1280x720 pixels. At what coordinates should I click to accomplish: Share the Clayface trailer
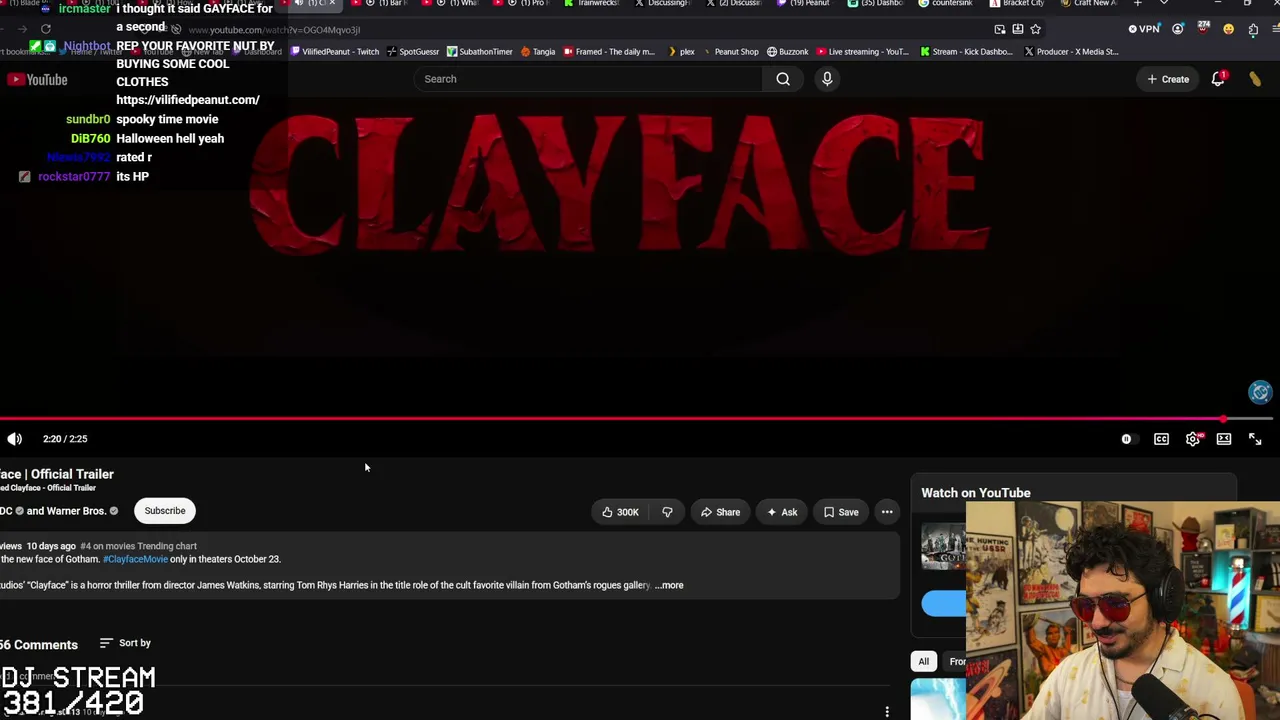tap(720, 512)
